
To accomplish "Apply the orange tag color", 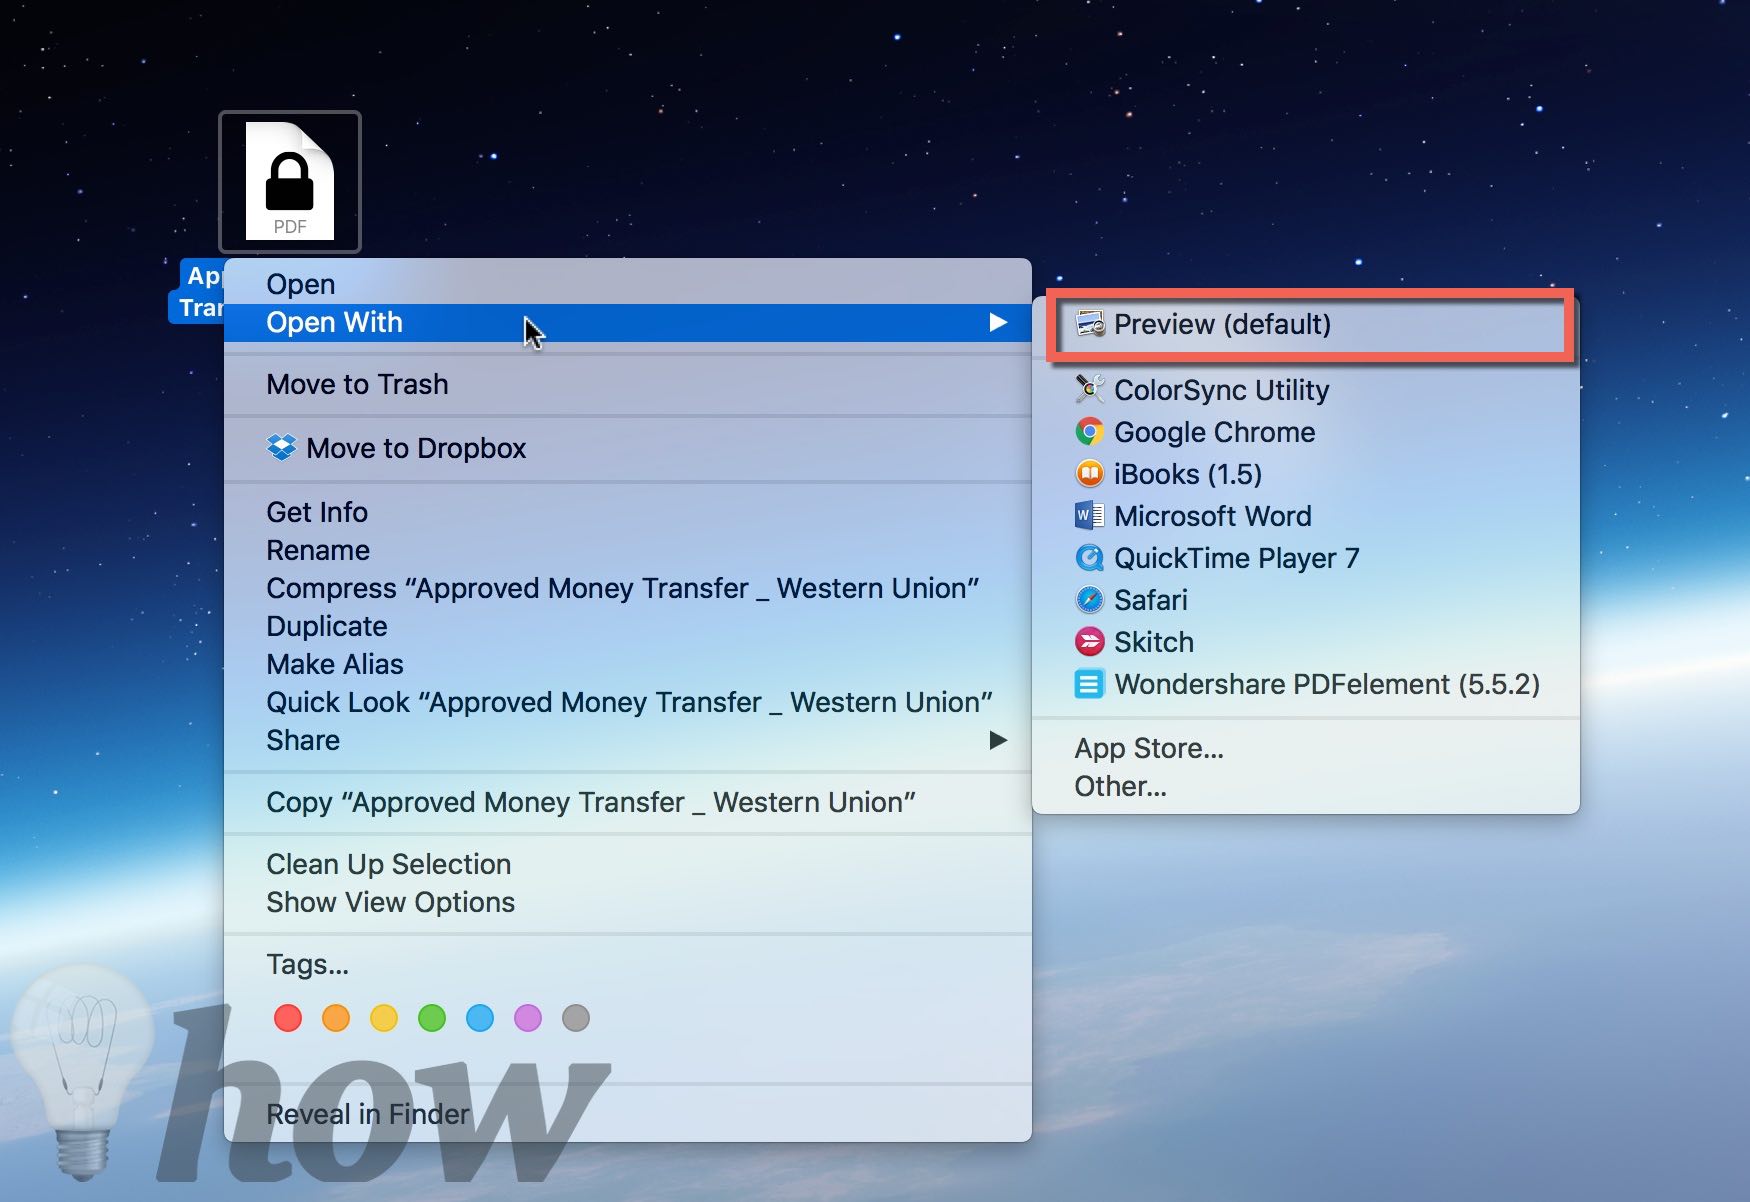I will point(336,1018).
